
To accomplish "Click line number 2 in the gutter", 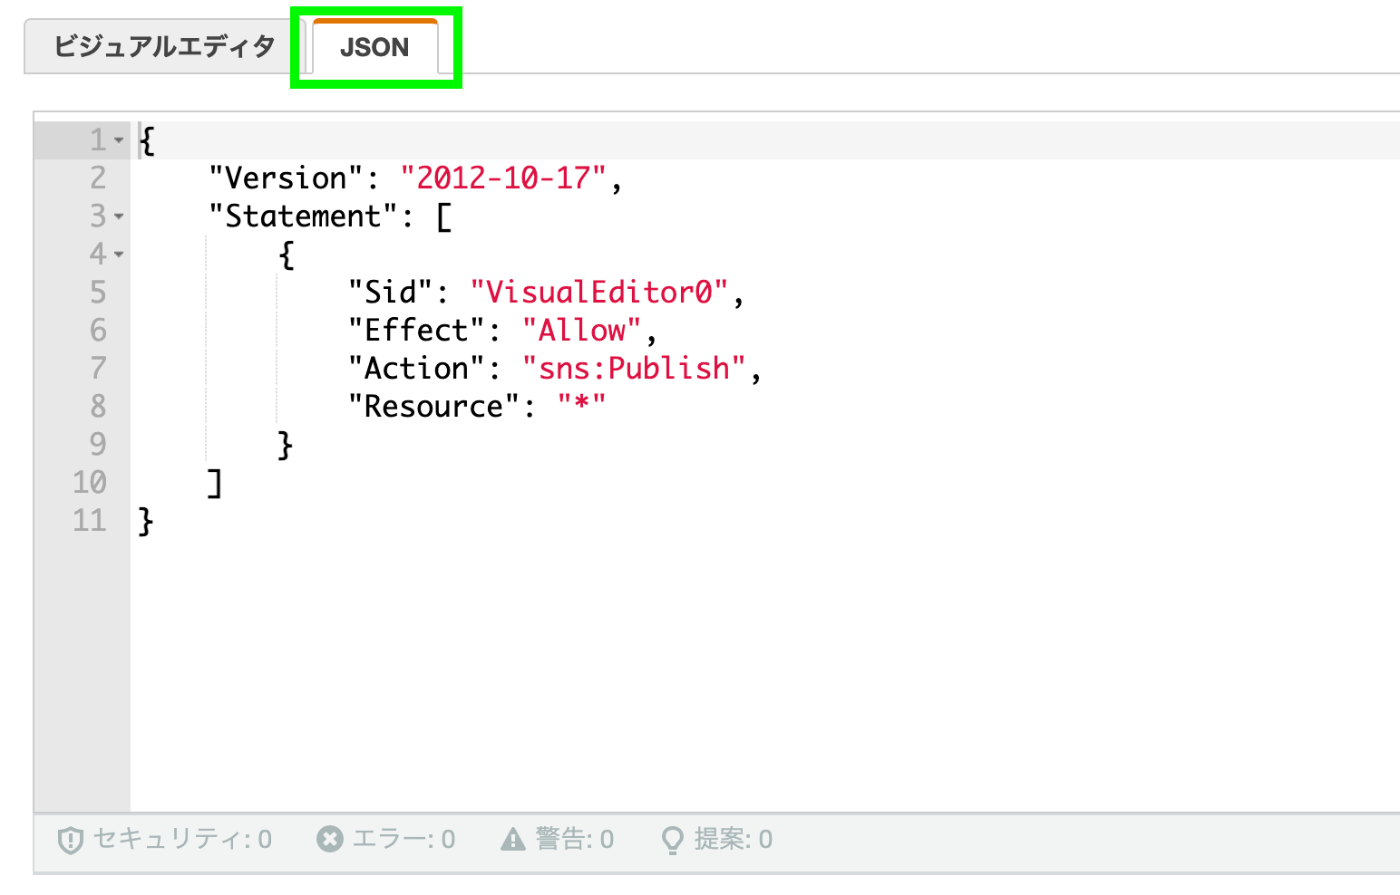I will pyautogui.click(x=98, y=179).
